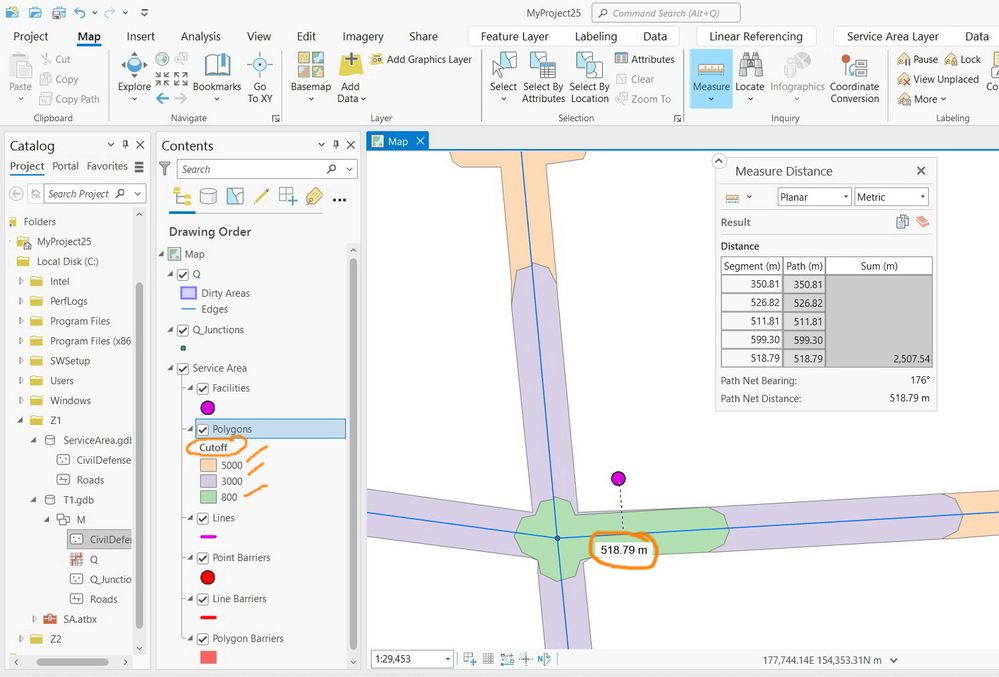
Task: Hide the Q_Junctions layer
Action: pos(183,330)
